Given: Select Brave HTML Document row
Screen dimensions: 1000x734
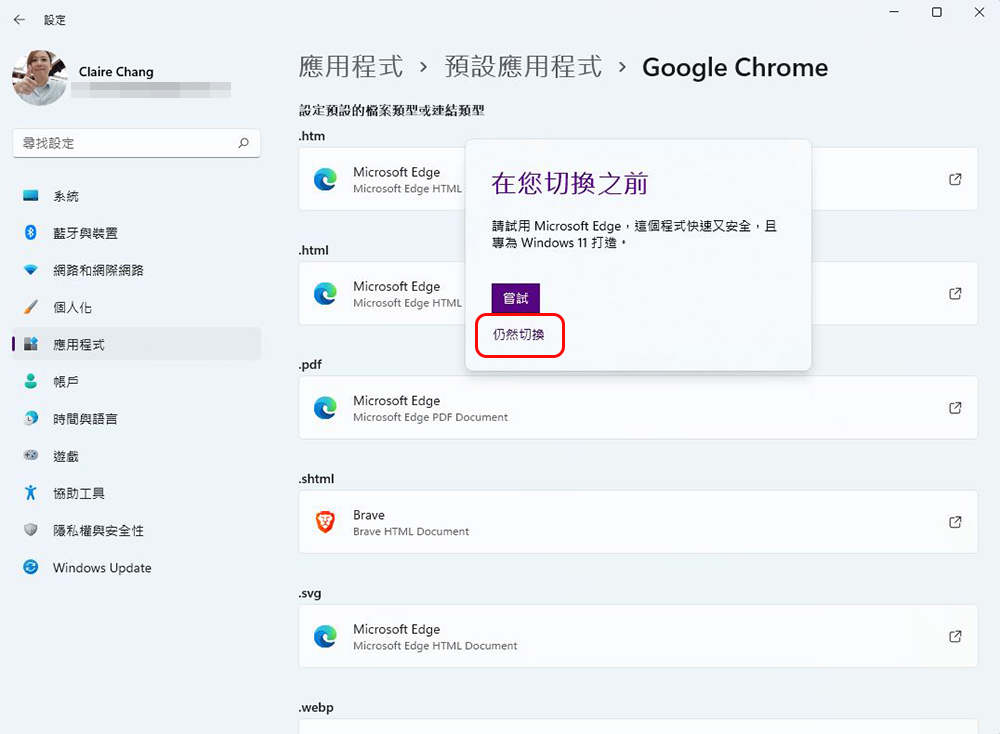Looking at the screenshot, I should pos(638,522).
